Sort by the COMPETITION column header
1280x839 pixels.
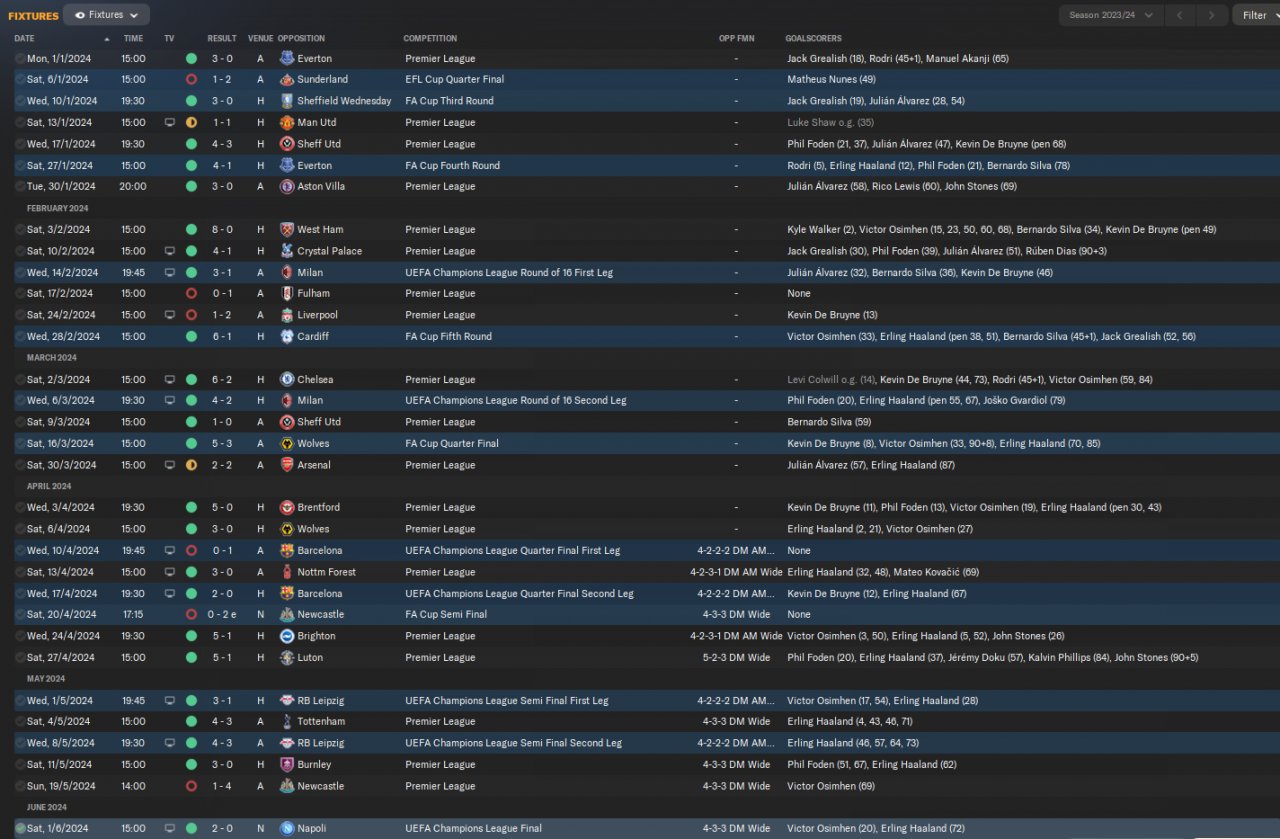click(430, 39)
